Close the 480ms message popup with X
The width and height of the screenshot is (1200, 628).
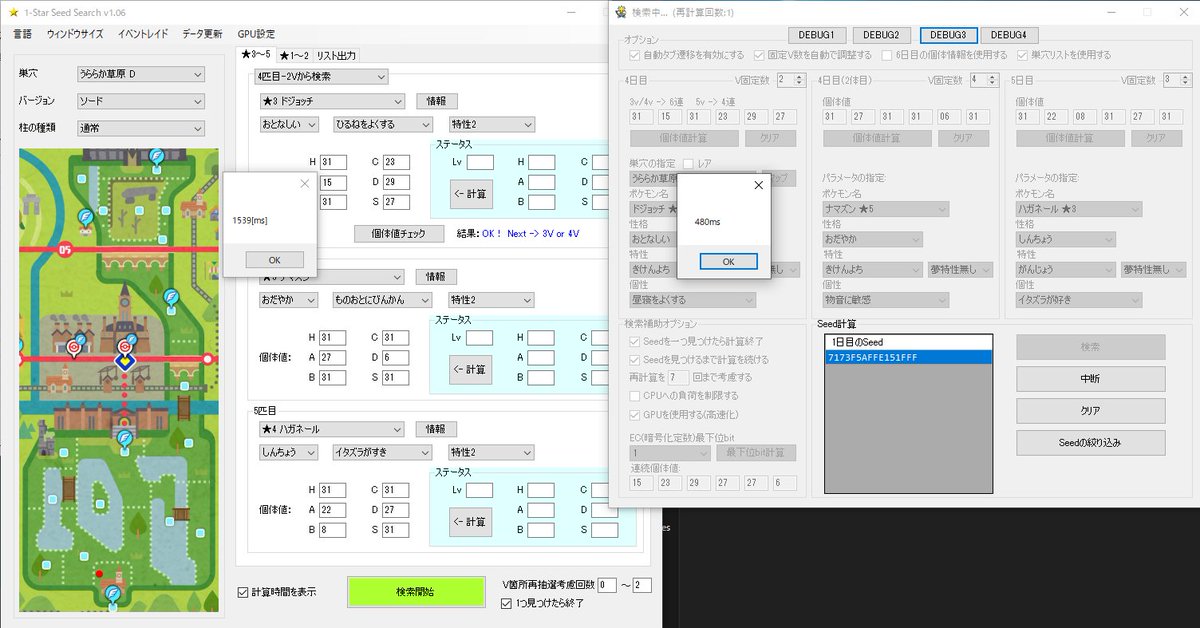[757, 185]
